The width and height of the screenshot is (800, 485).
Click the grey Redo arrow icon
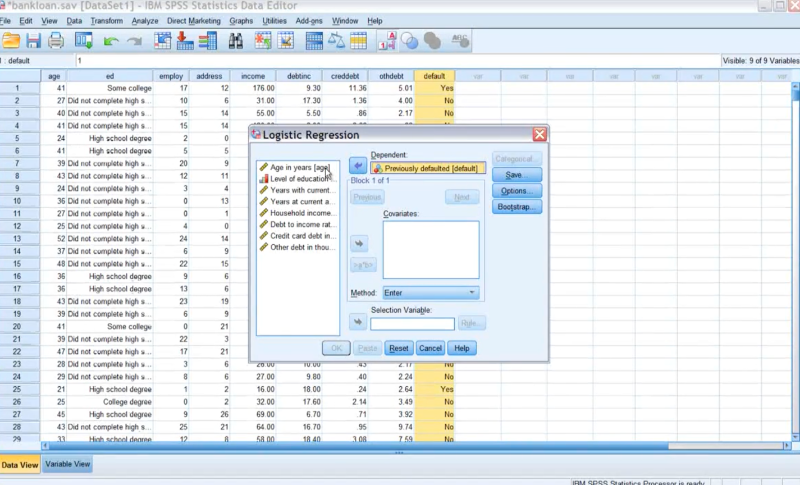coord(134,41)
